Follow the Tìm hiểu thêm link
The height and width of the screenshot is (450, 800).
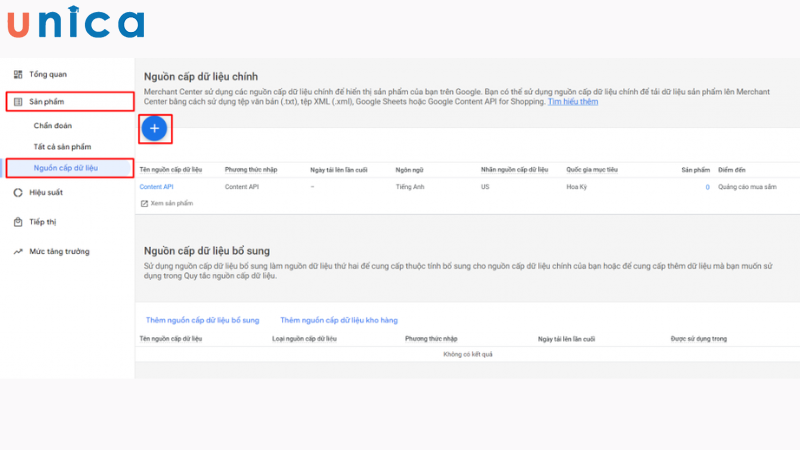coord(573,102)
